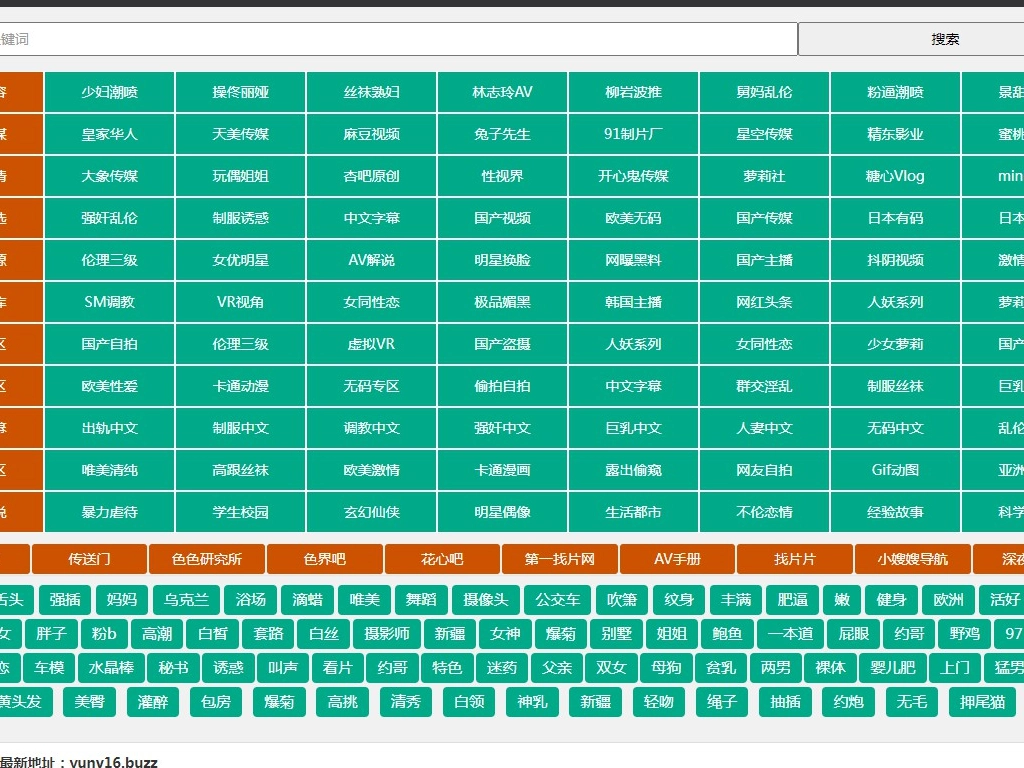Open the 麻豆视频 category
The height and width of the screenshot is (768, 1024).
(372, 134)
